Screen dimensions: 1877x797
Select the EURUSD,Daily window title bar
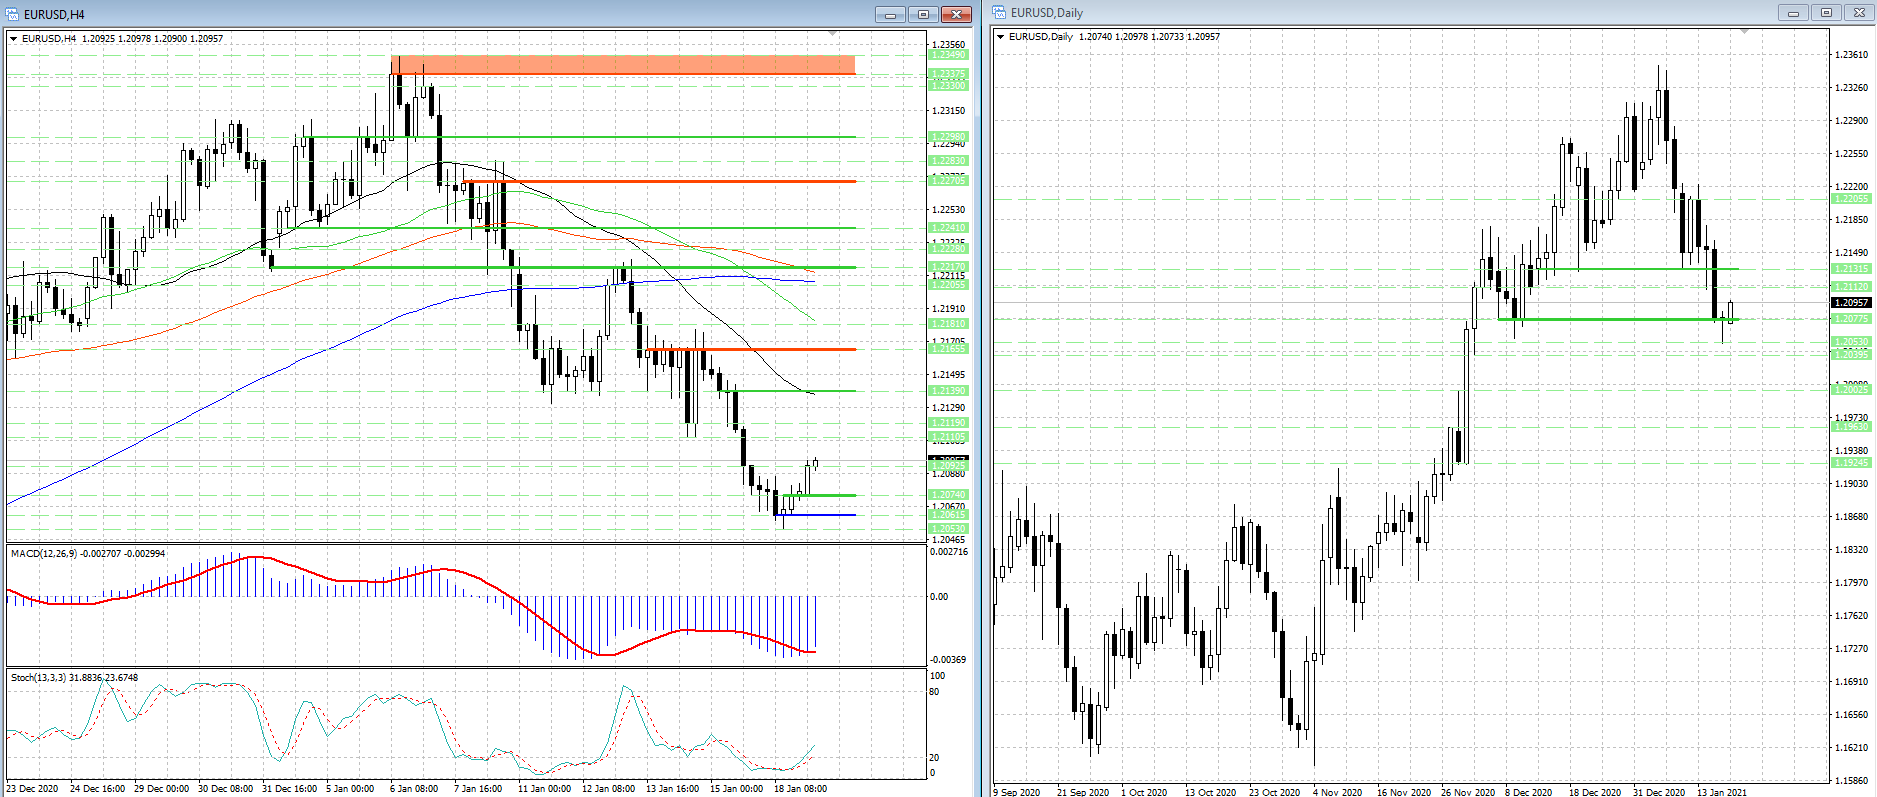click(x=1400, y=13)
